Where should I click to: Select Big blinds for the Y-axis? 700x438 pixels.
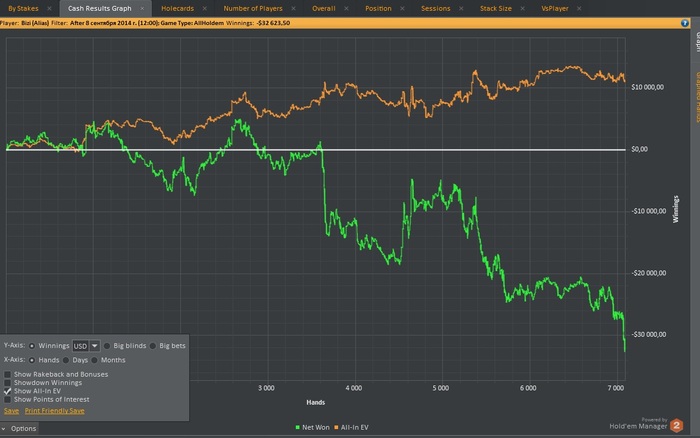107,345
